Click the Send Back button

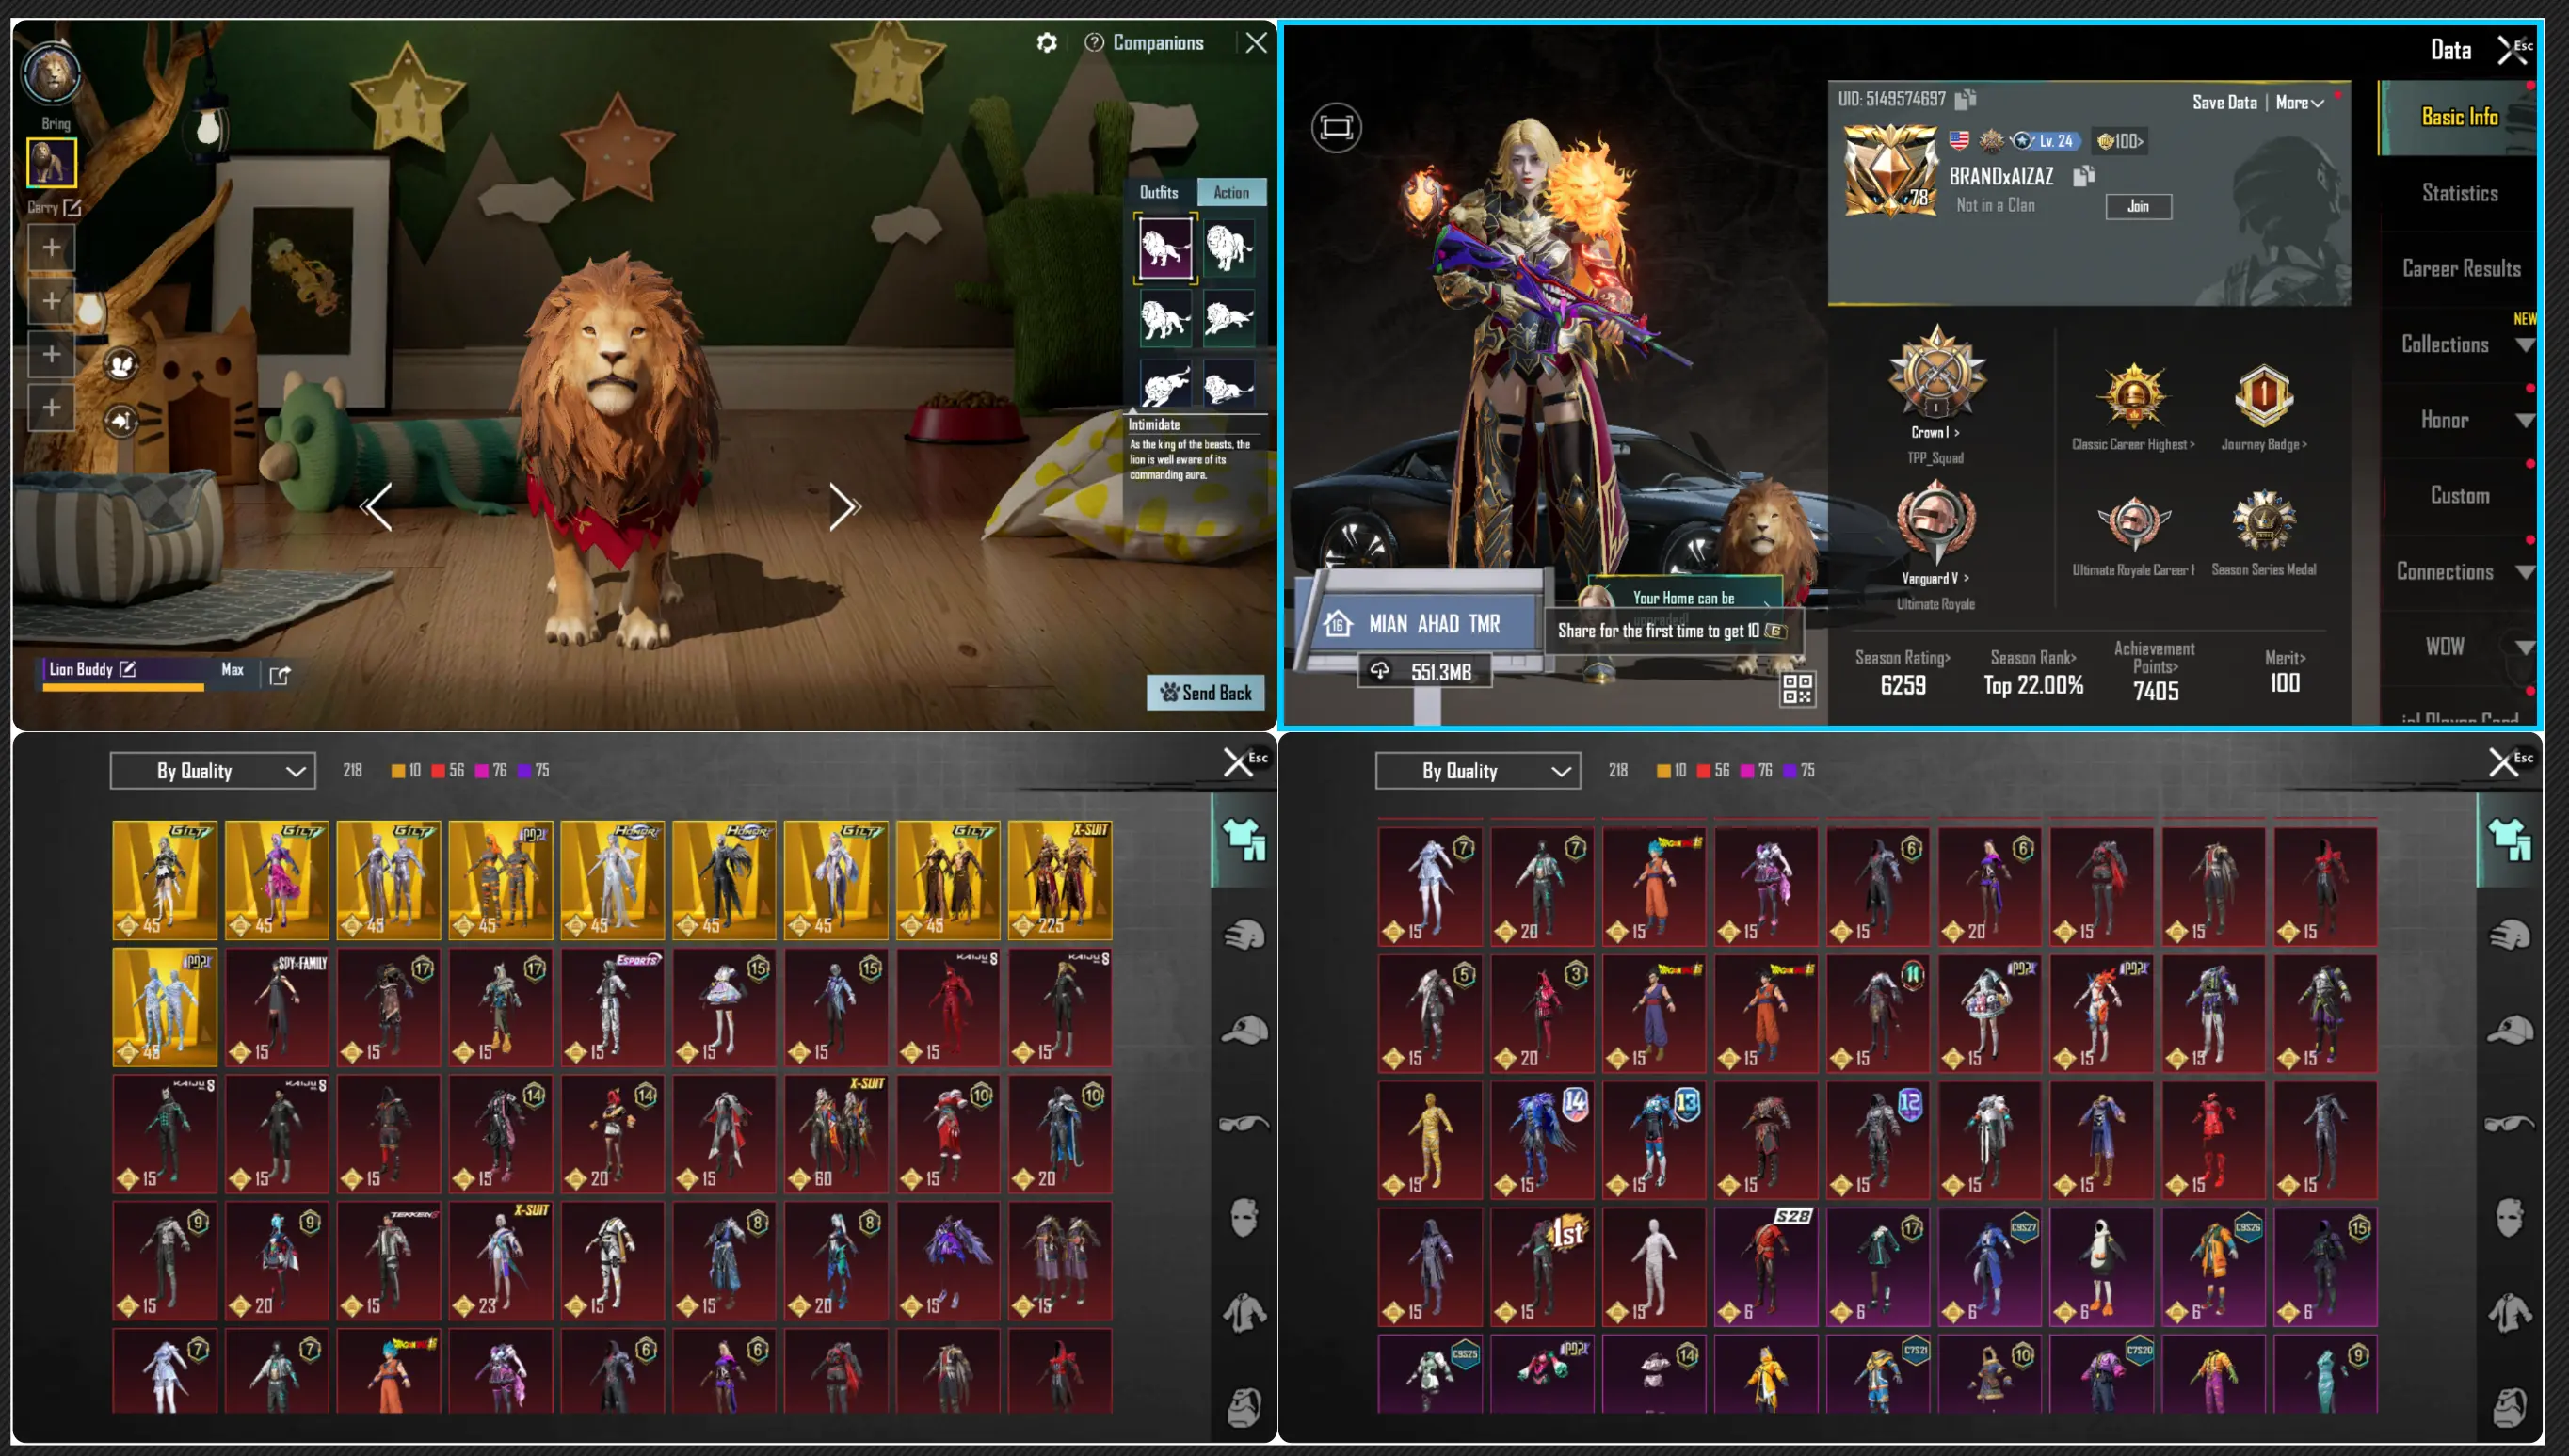pos(1205,693)
